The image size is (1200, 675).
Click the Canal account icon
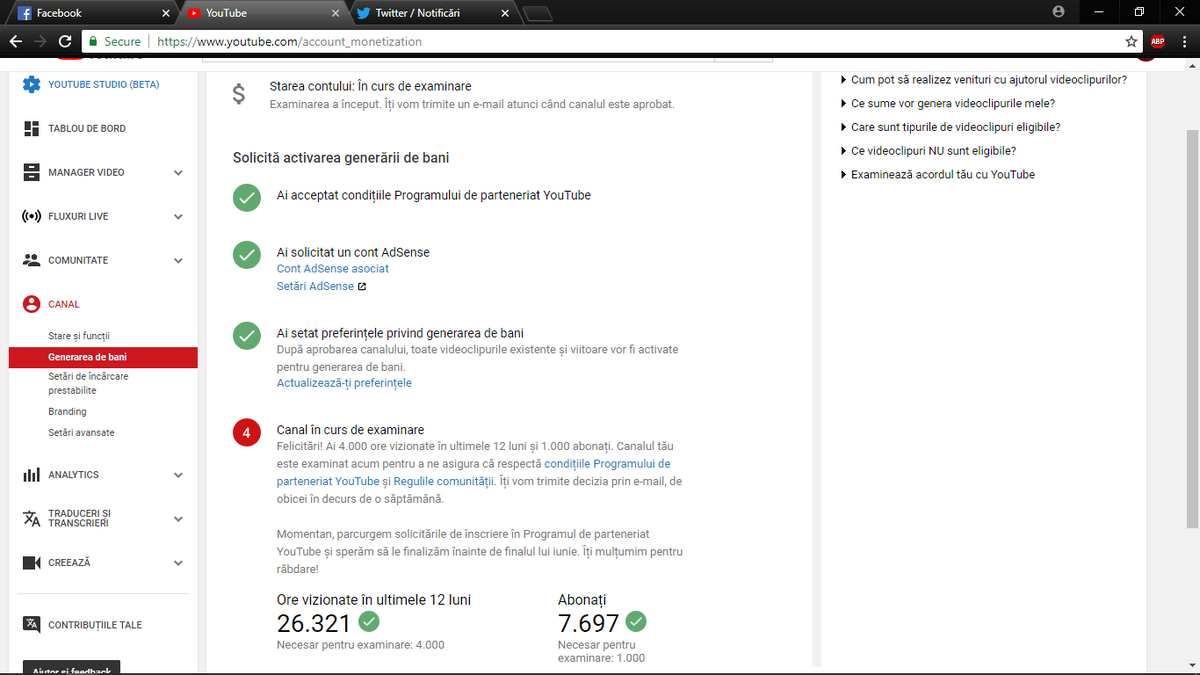coord(31,304)
